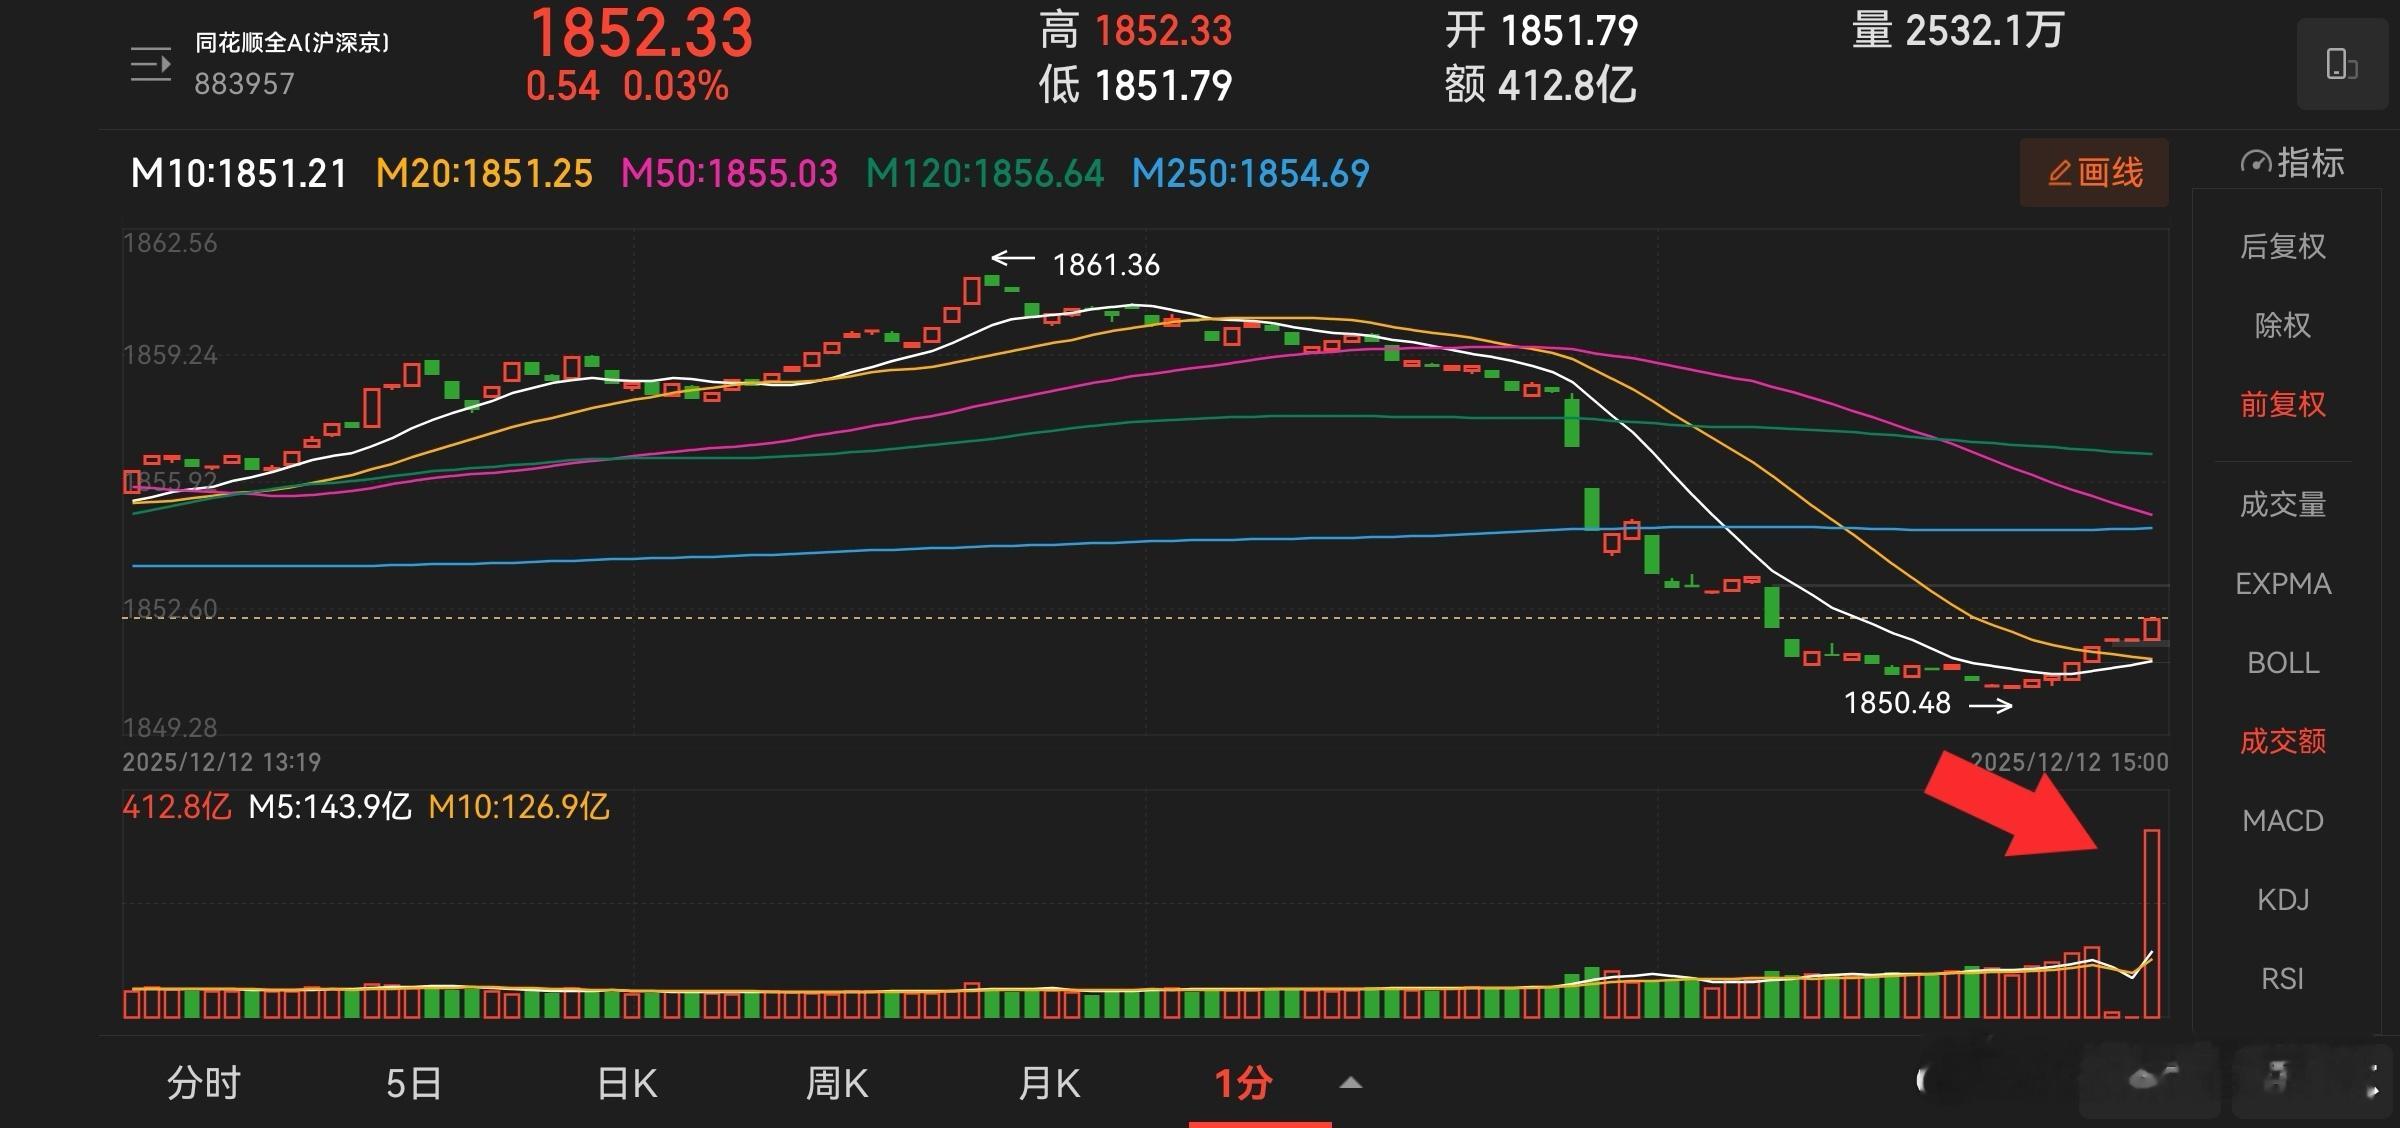Show the 成交量 volume sub-chart
2400x1128 pixels.
(x=2282, y=504)
